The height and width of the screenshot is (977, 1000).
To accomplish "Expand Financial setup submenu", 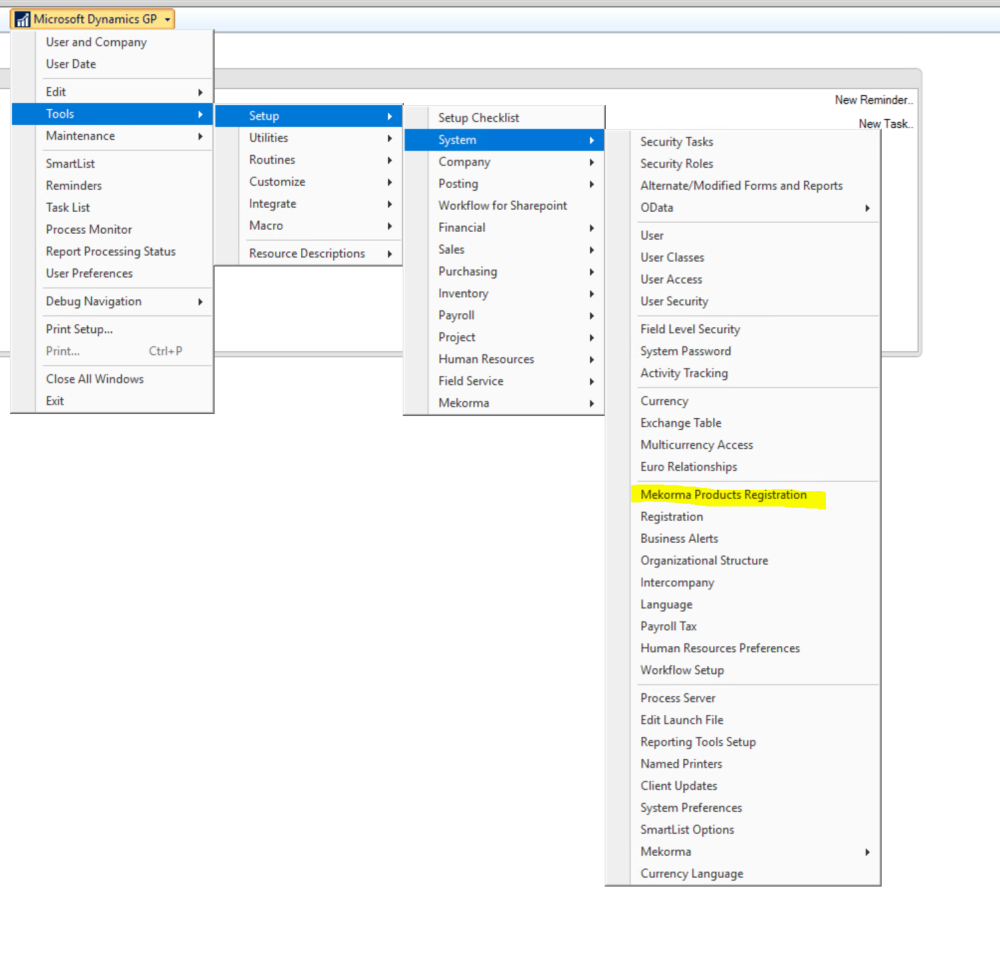I will [x=504, y=228].
